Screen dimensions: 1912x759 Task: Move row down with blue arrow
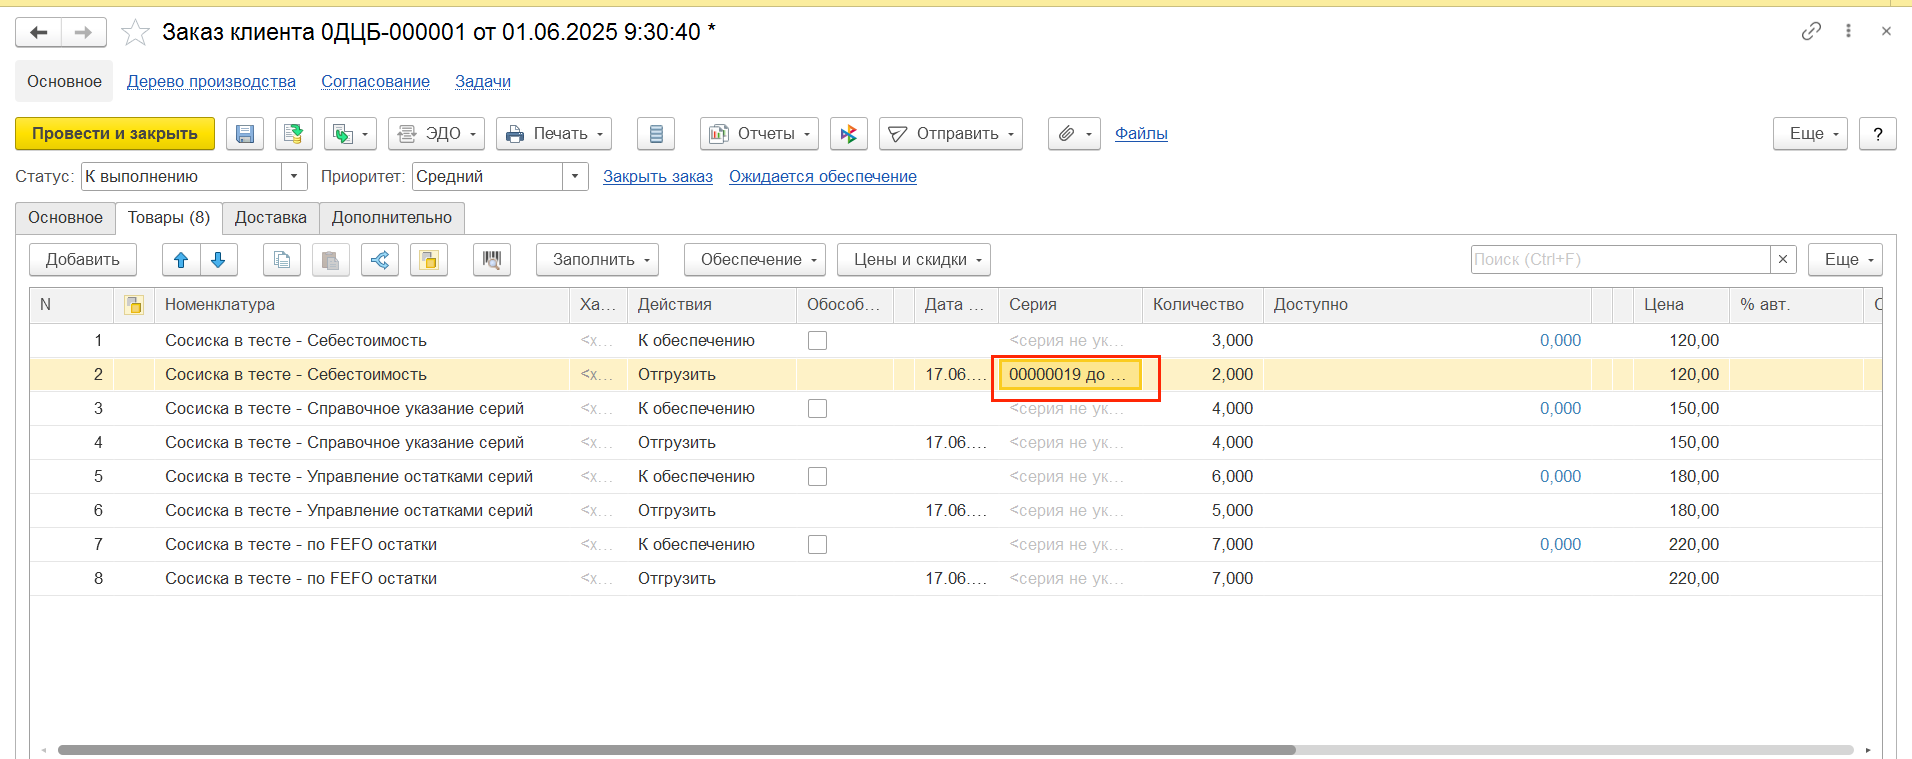click(218, 260)
